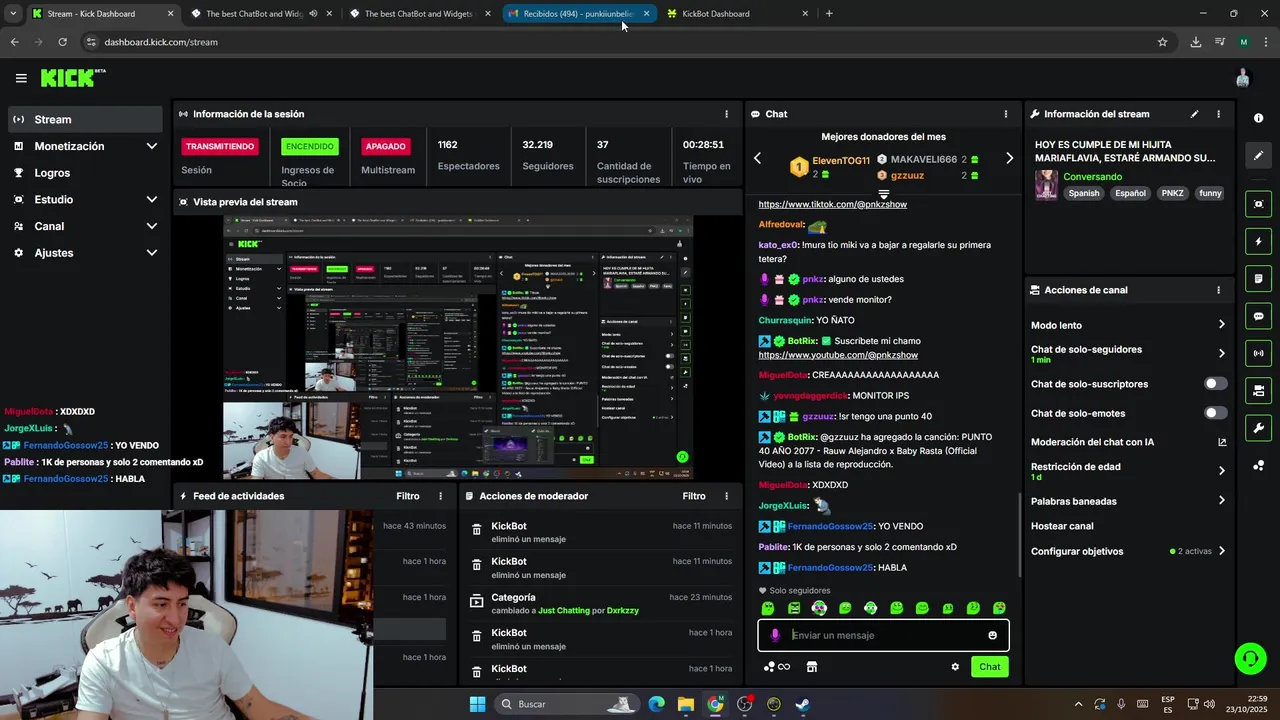Click the three-dots cluster icon in right sidebar
Viewport: 1280px width, 720px height.
click(1258, 466)
